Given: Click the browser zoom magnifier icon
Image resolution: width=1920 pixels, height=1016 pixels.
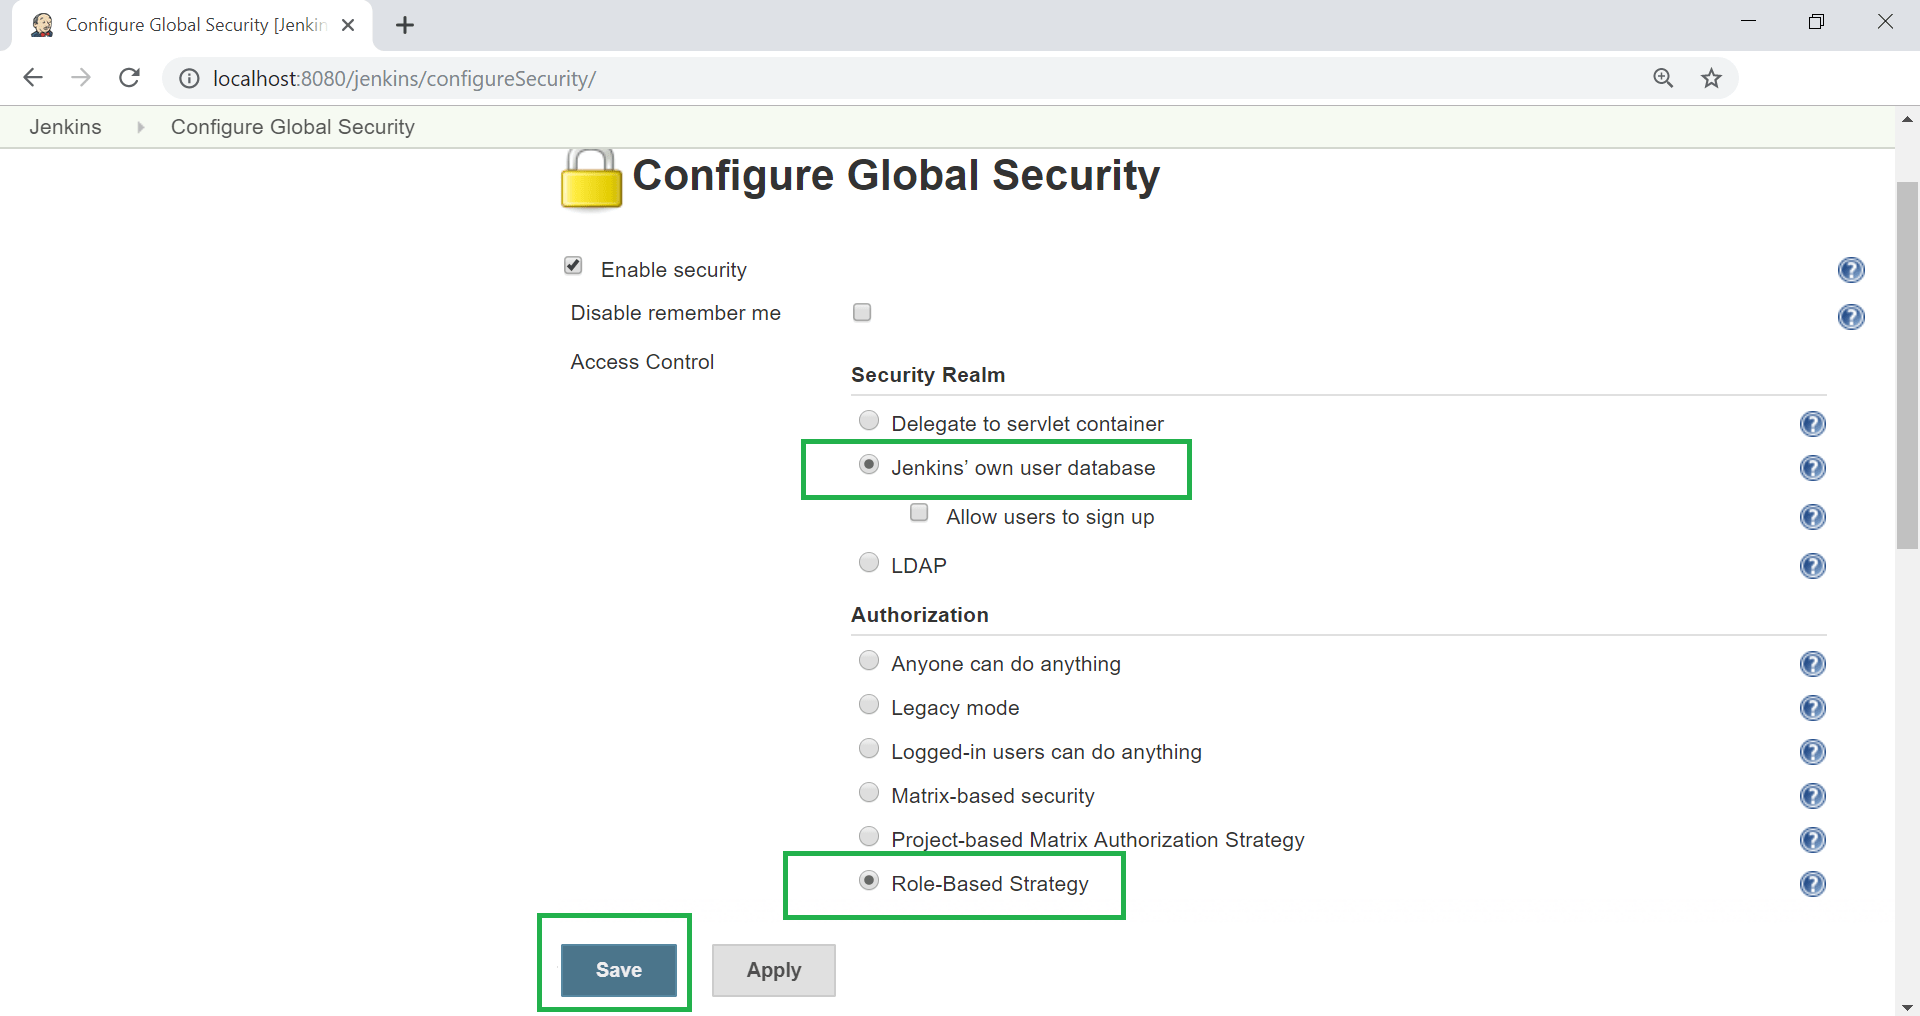Looking at the screenshot, I should pos(1663,78).
